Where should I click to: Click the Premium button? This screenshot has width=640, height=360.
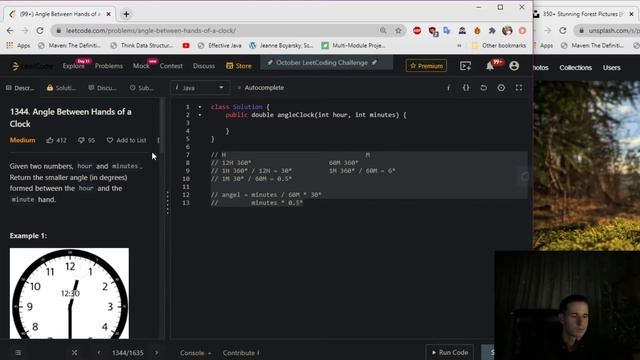click(426, 66)
